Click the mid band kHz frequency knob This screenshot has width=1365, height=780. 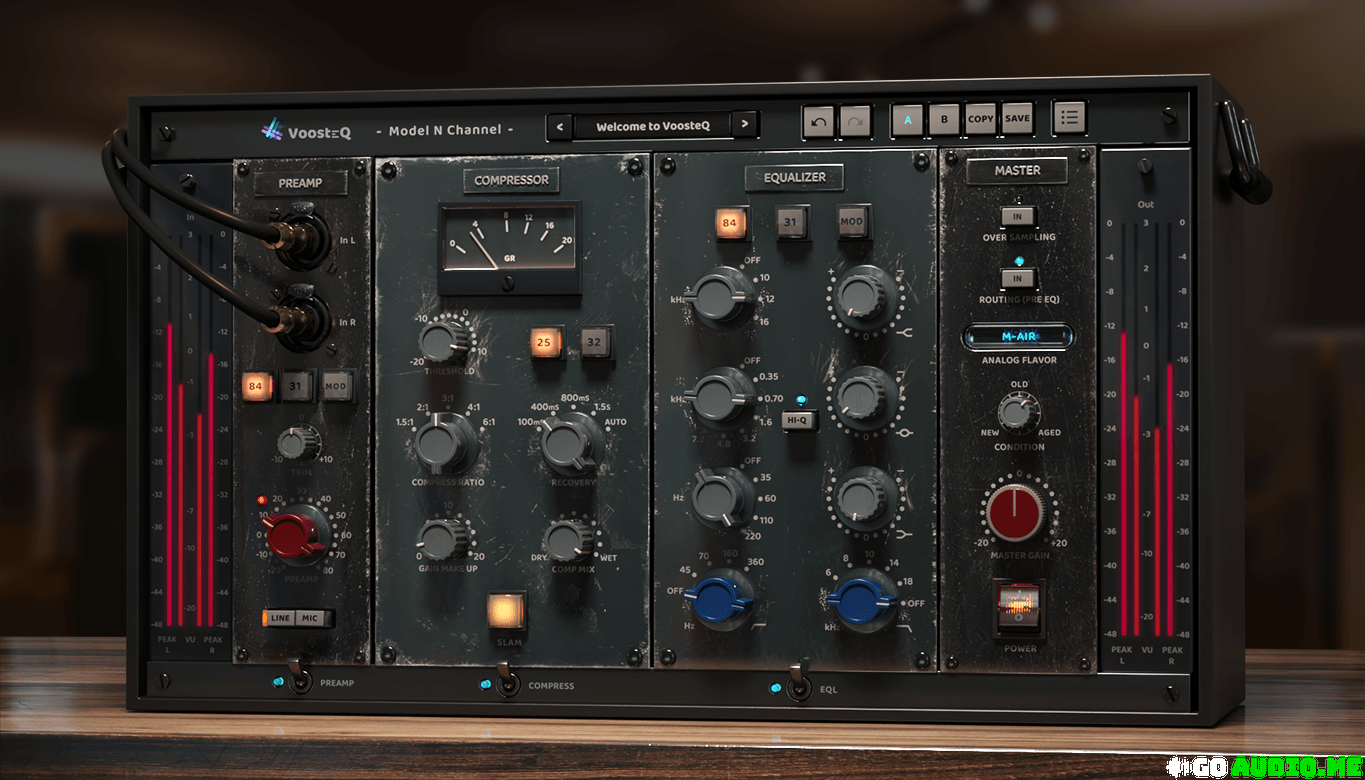click(x=723, y=397)
